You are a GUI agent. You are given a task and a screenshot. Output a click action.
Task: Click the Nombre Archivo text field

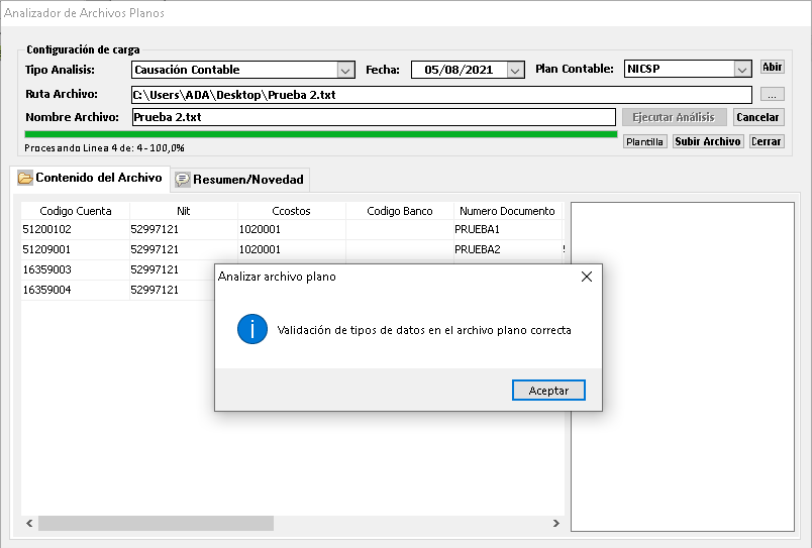(372, 117)
